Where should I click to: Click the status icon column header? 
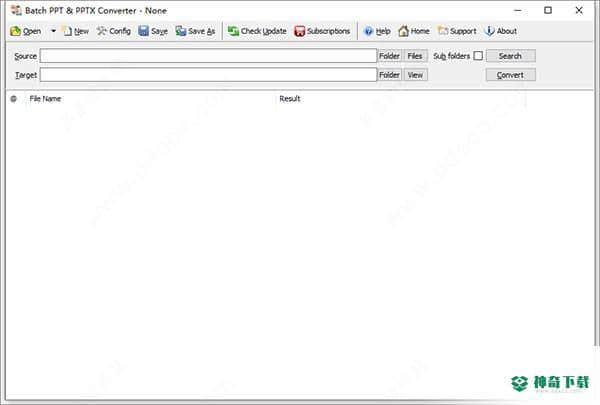click(14, 99)
